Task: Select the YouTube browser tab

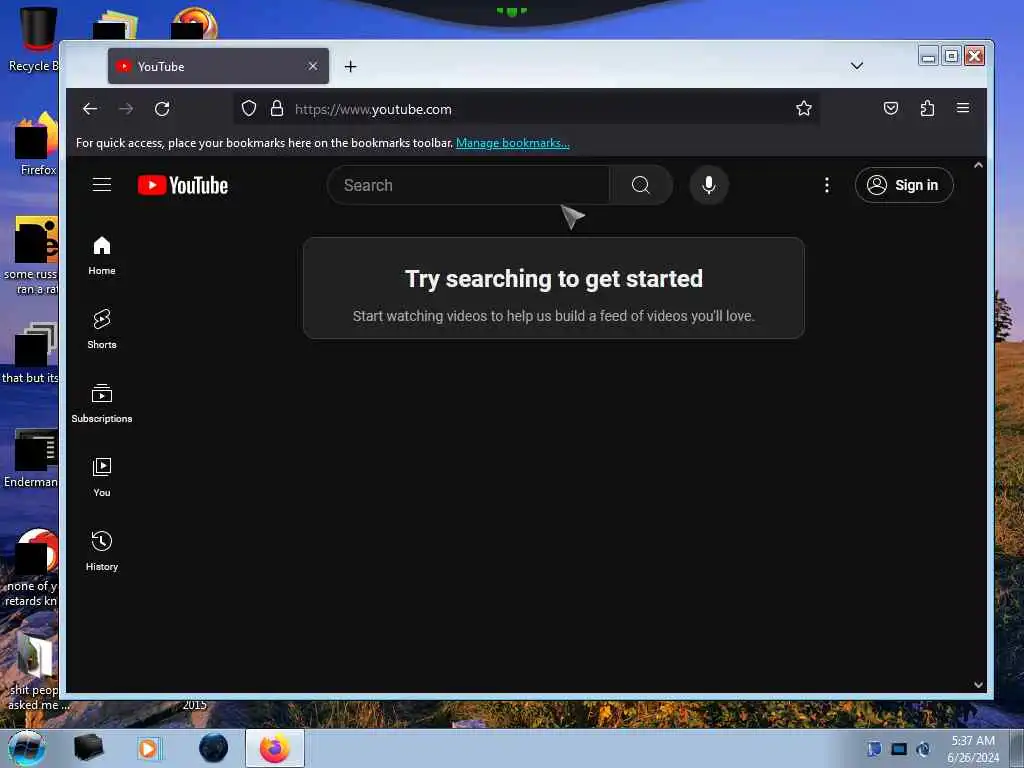Action: [218, 66]
